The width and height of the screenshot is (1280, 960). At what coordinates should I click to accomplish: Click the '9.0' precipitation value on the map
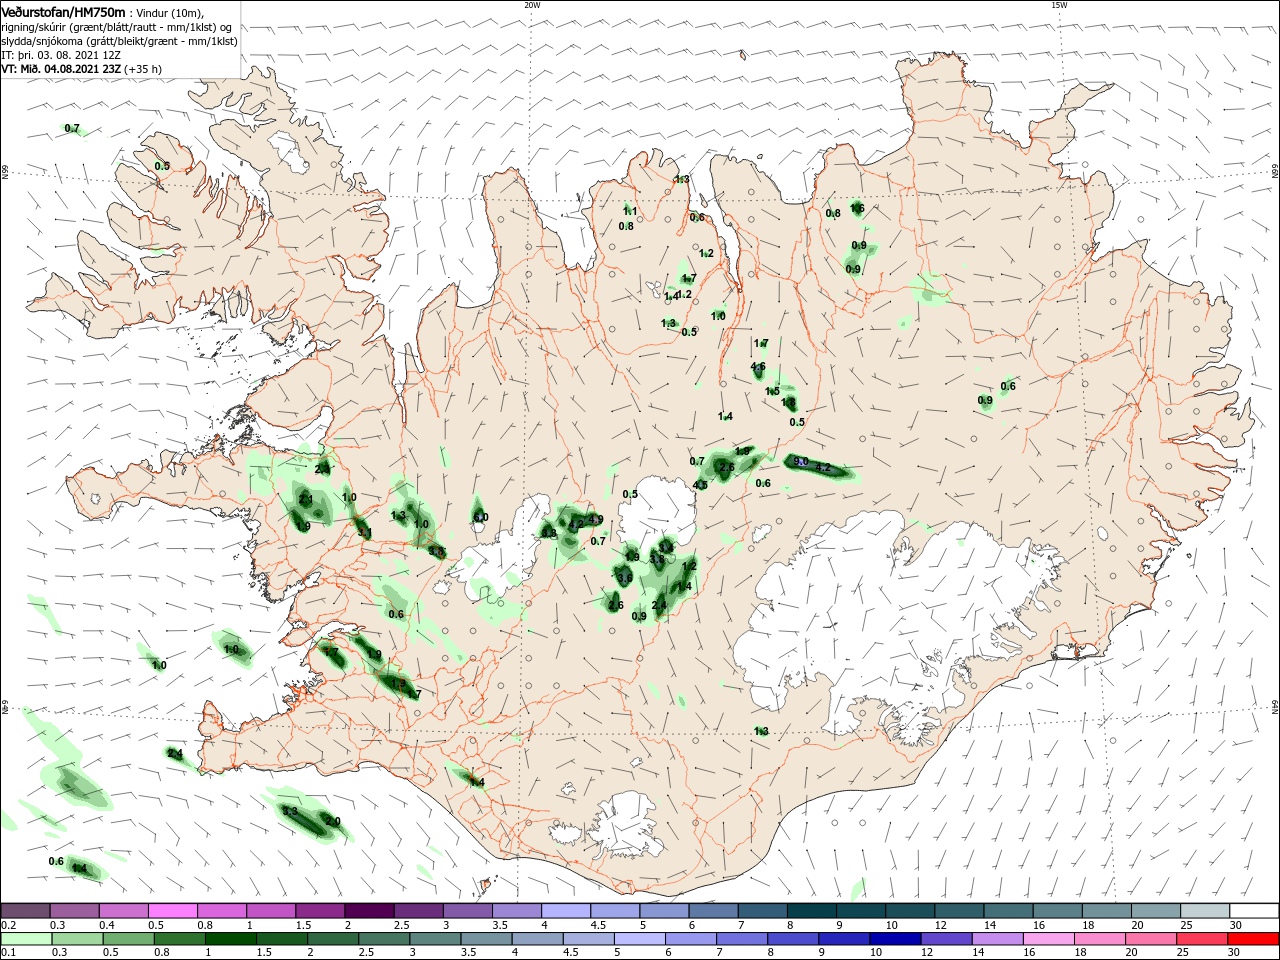(800, 462)
